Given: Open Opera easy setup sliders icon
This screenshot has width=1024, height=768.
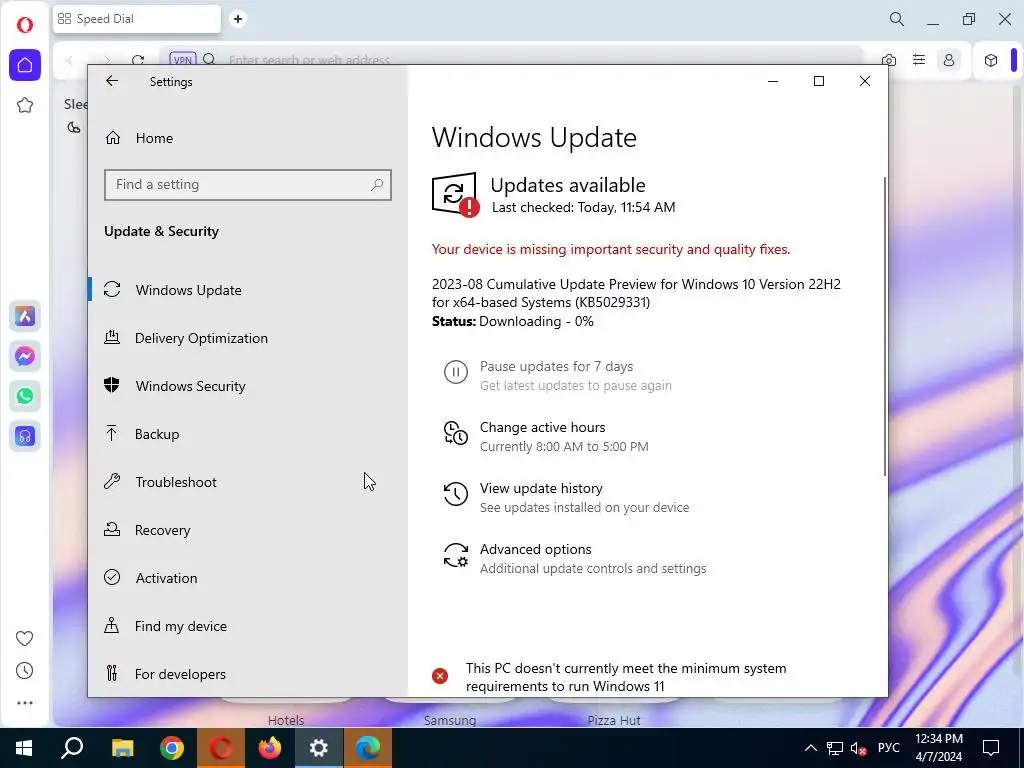Looking at the screenshot, I should pyautogui.click(x=919, y=60).
